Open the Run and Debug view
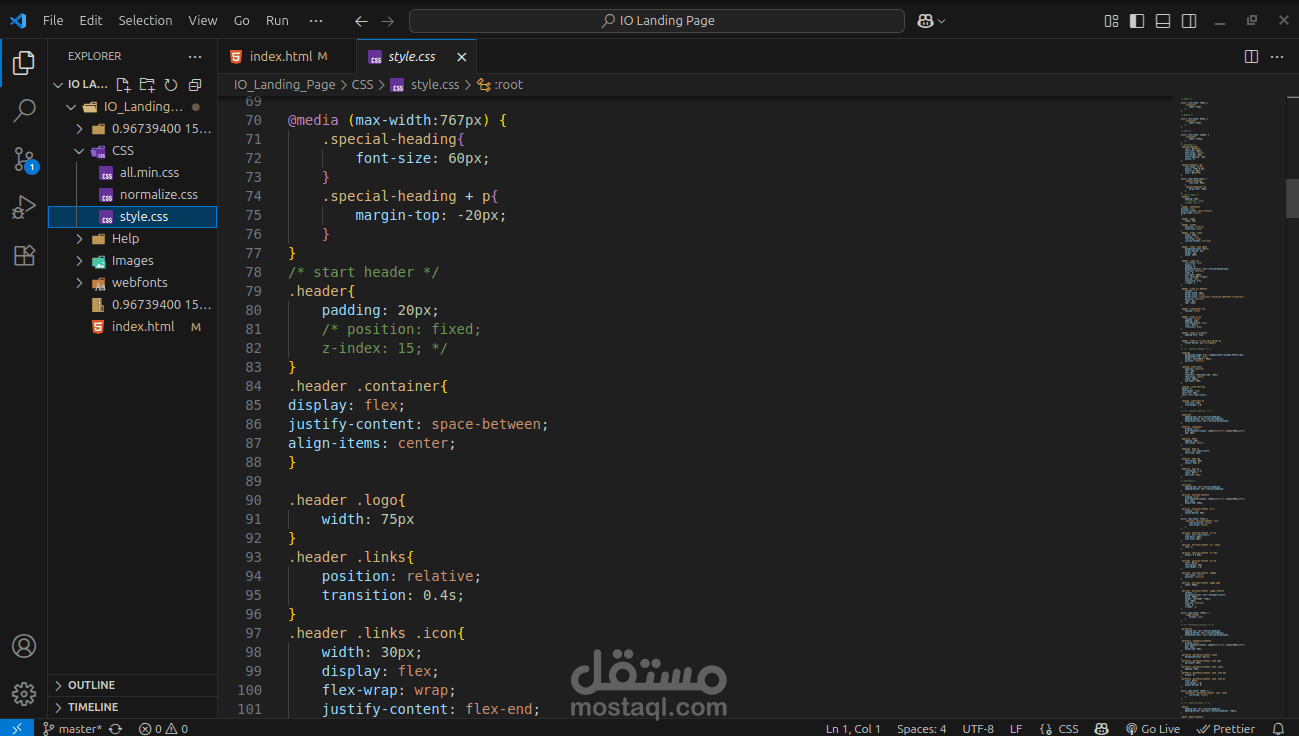Screen dimensions: 1299x736 (x=24, y=207)
